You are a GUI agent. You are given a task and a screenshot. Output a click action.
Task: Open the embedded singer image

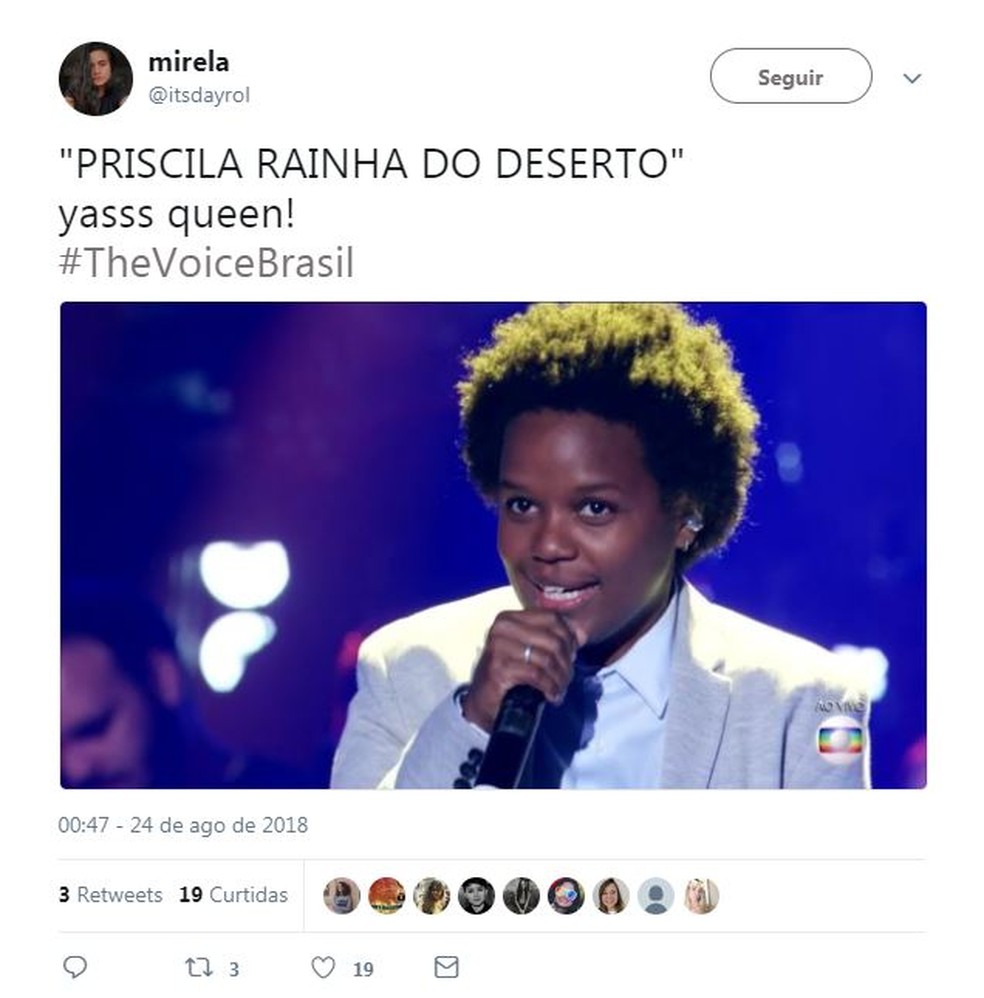point(493,545)
